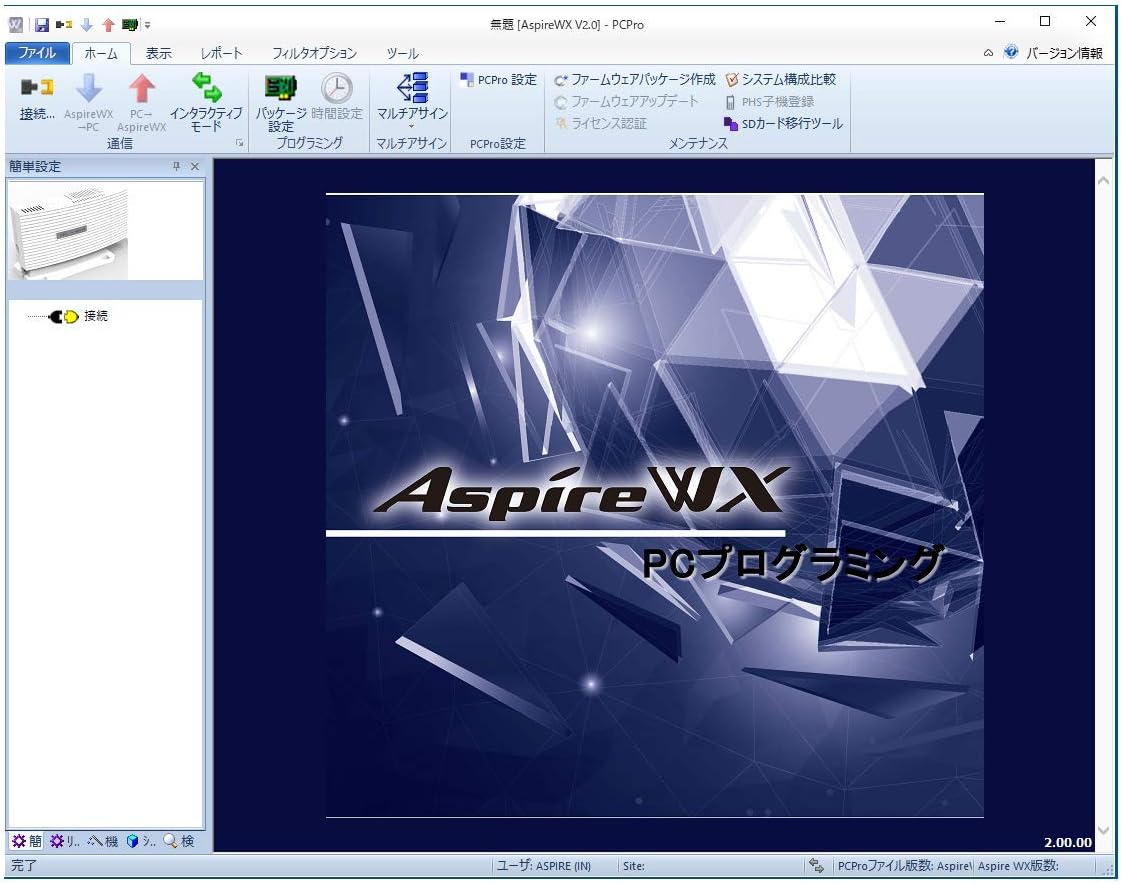Click the マルチアサイン group label

(x=411, y=144)
